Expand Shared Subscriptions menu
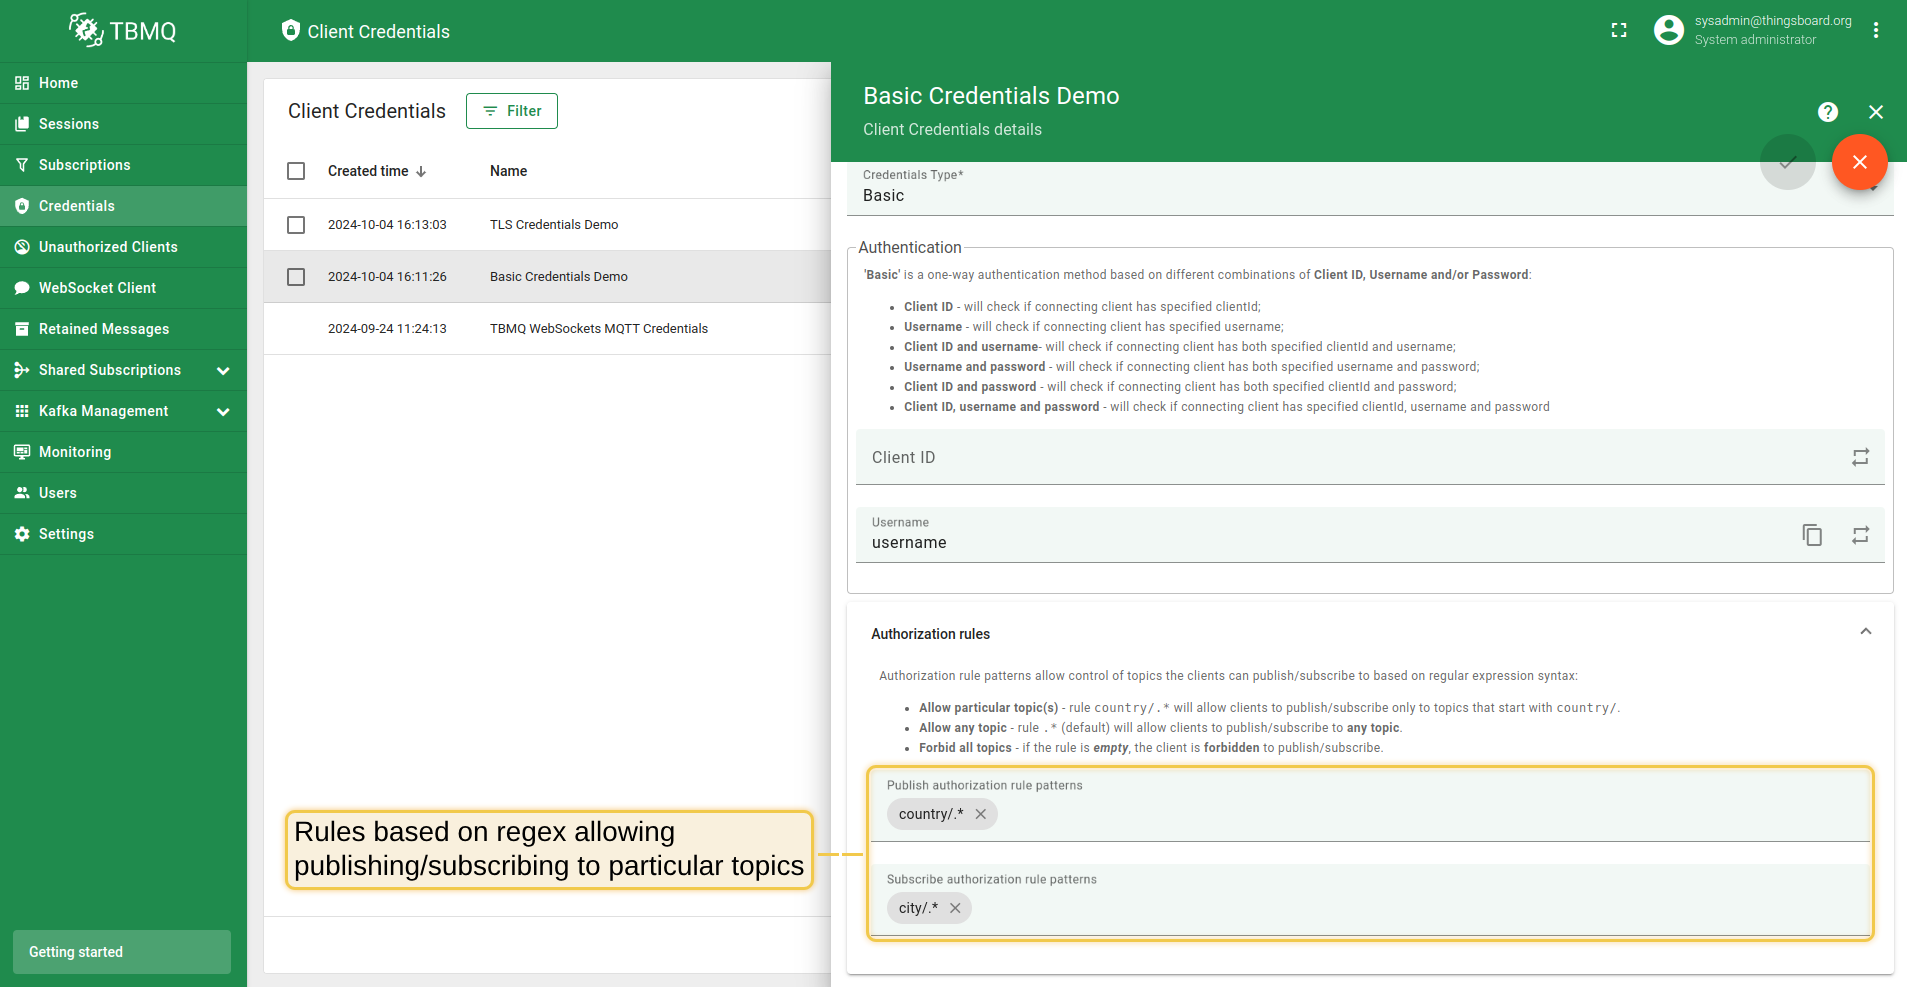Image resolution: width=1907 pixels, height=987 pixels. pos(223,370)
